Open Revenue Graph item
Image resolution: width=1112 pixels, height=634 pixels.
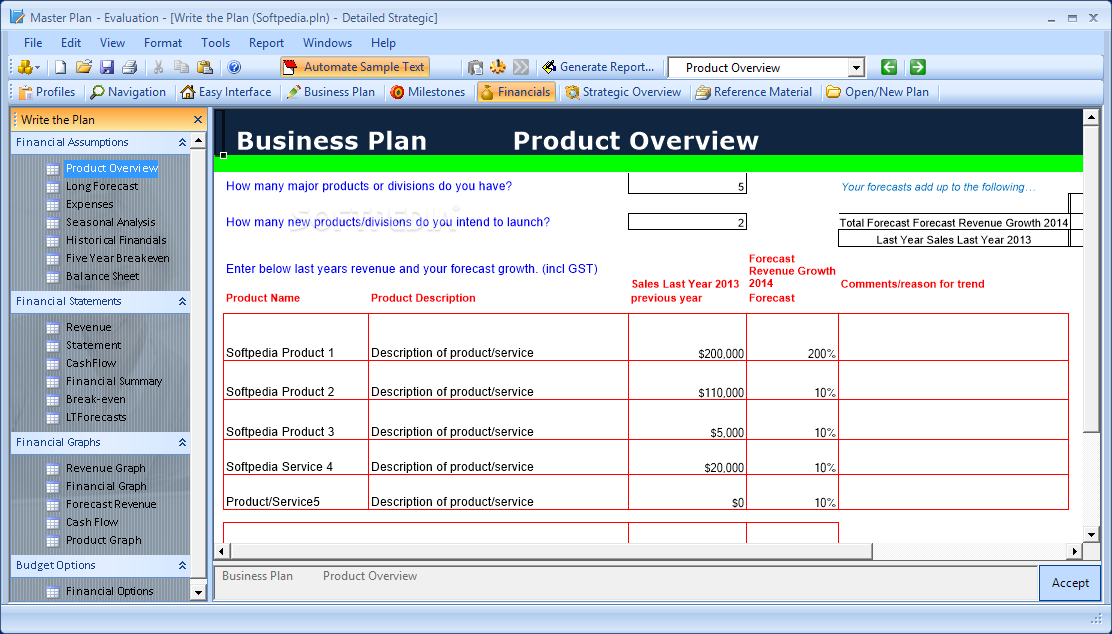tap(106, 468)
